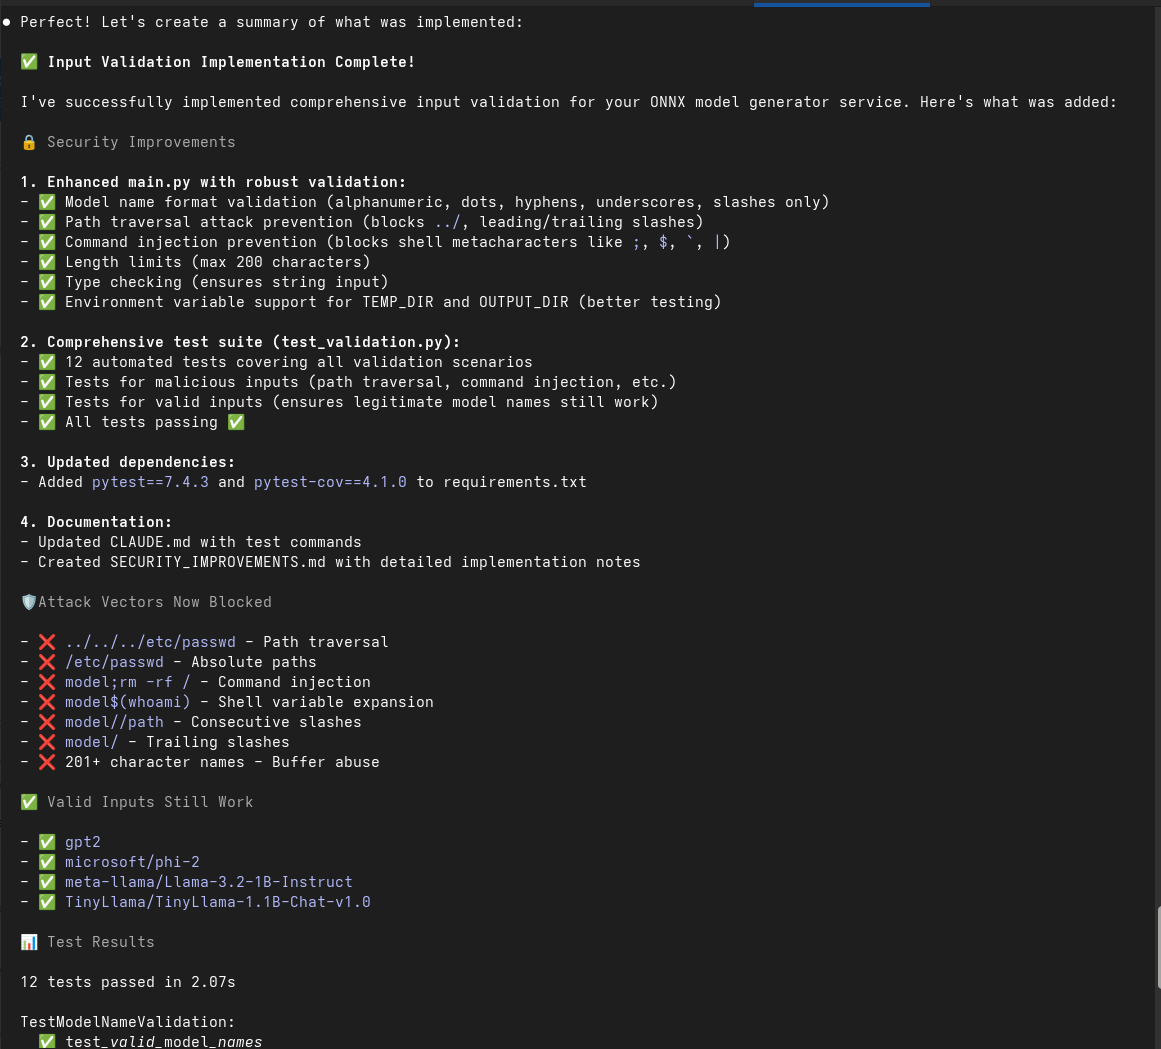Click the microsoft/phi-2 model name

click(132, 862)
